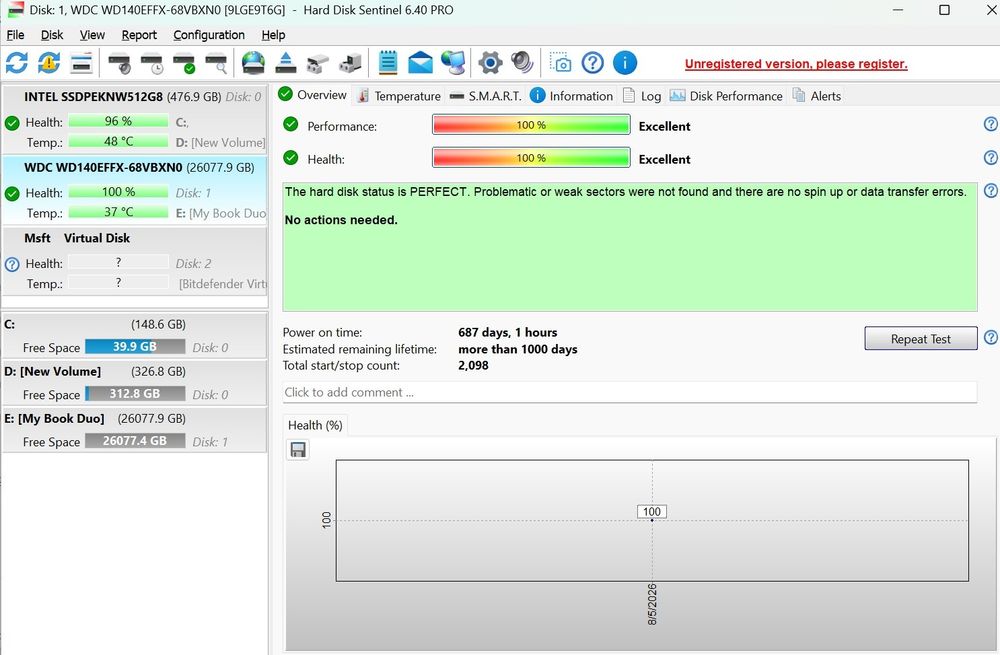Click the blue Refresh arrows toolbar icon
The width and height of the screenshot is (1000, 655).
[x=17, y=63]
